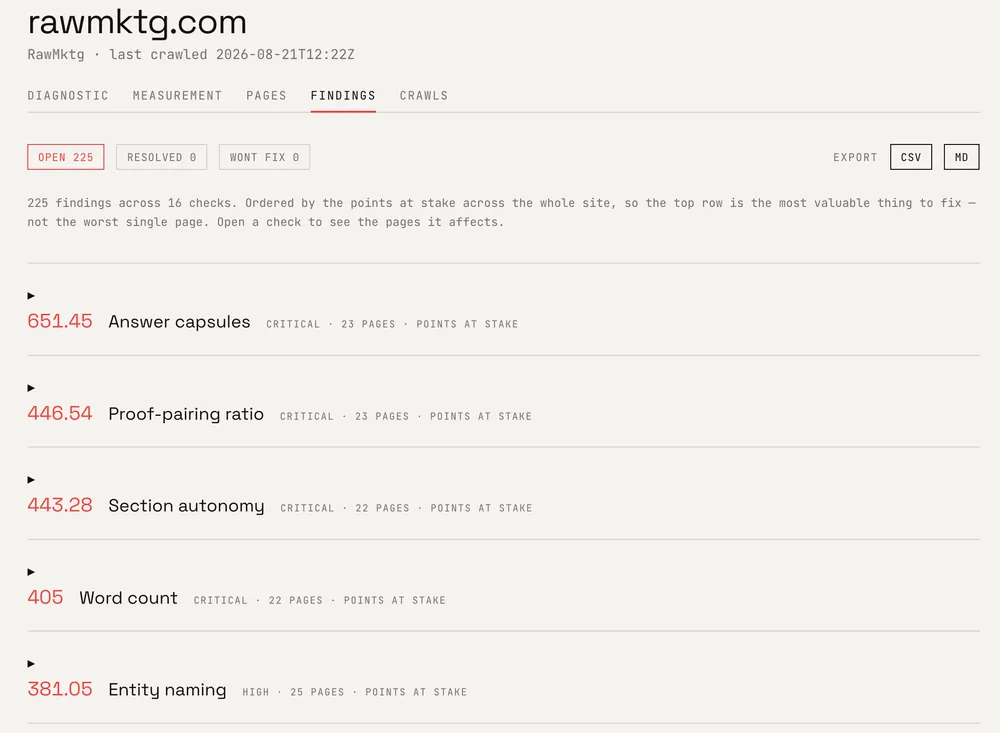The height and width of the screenshot is (733, 1000).
Task: Click the Entity naming HIGH 25 pages label
Action: click(x=355, y=692)
